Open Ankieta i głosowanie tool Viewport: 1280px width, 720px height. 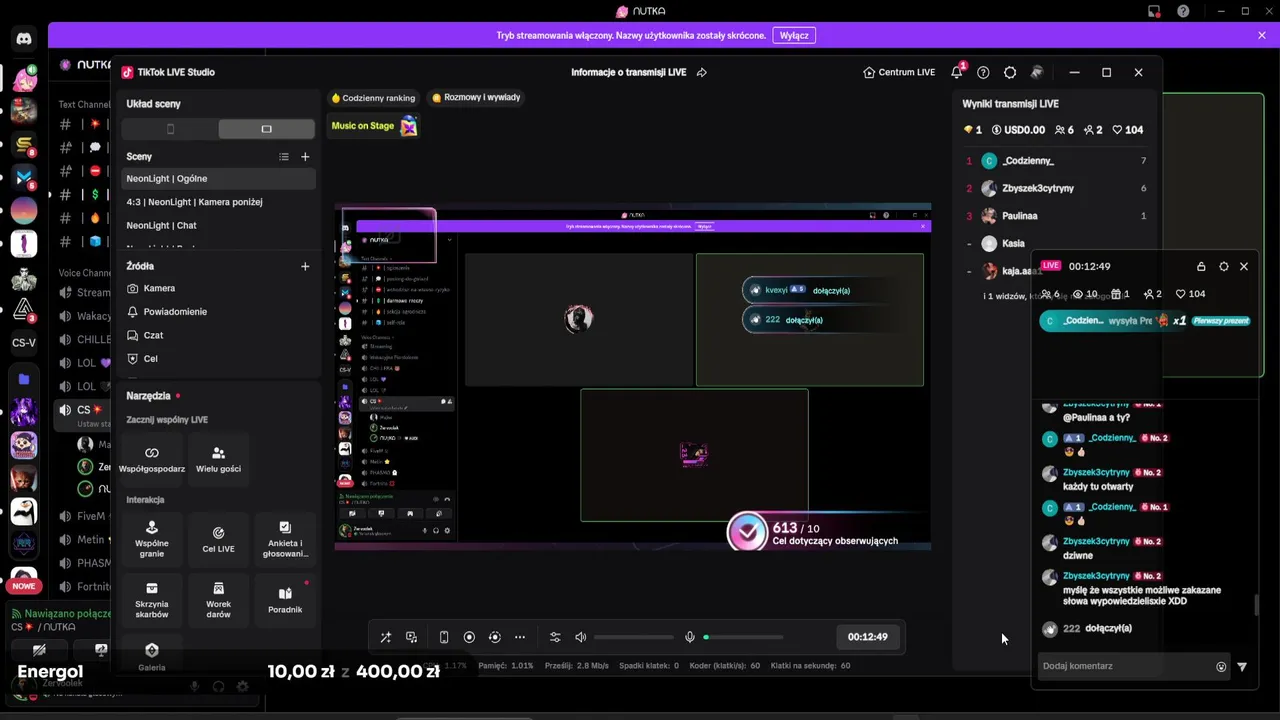pyautogui.click(x=285, y=539)
